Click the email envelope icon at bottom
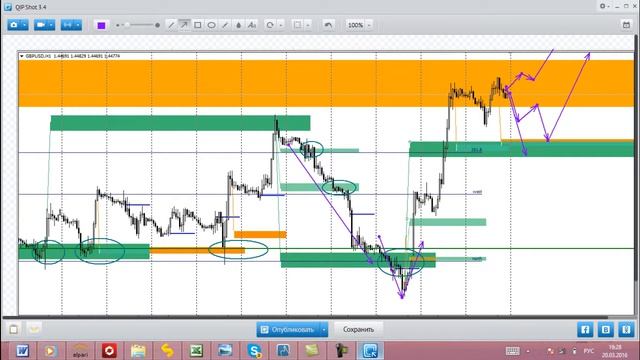Viewport: 640px width, 360px height. pyautogui.click(x=34, y=329)
